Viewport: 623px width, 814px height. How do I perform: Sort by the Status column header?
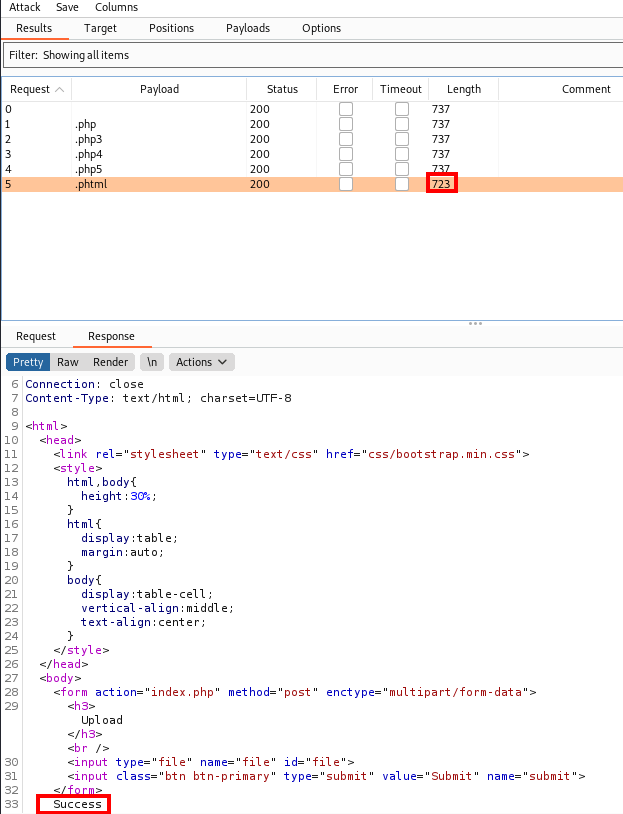tap(282, 89)
